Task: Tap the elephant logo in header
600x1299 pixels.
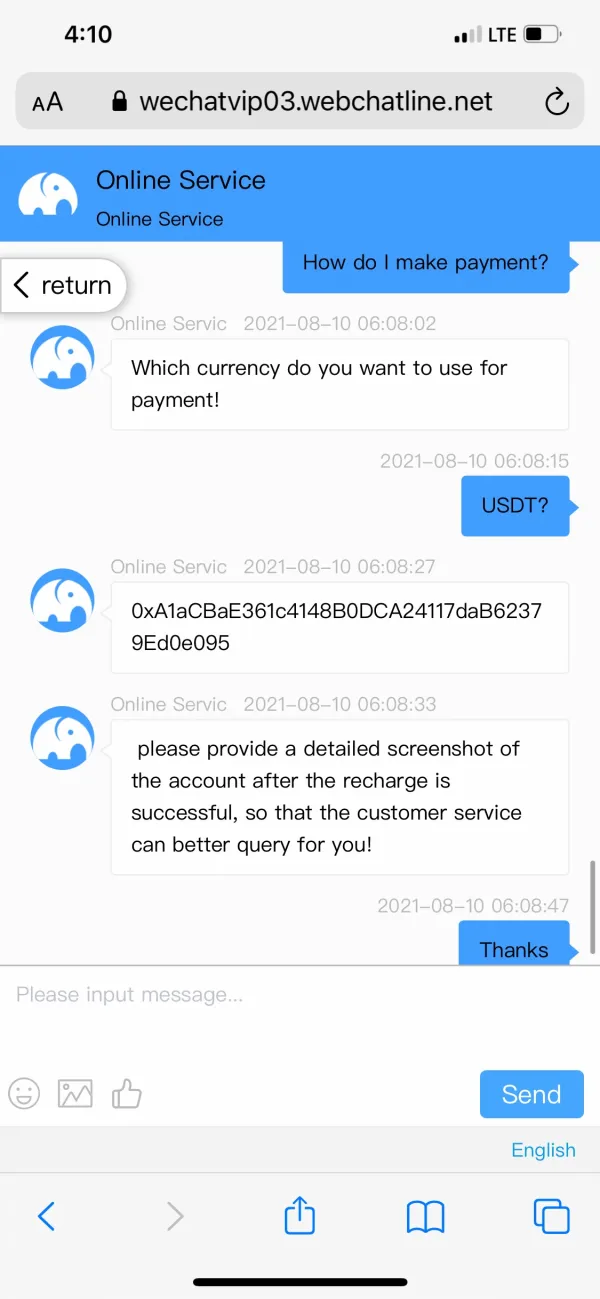Action: click(48, 193)
